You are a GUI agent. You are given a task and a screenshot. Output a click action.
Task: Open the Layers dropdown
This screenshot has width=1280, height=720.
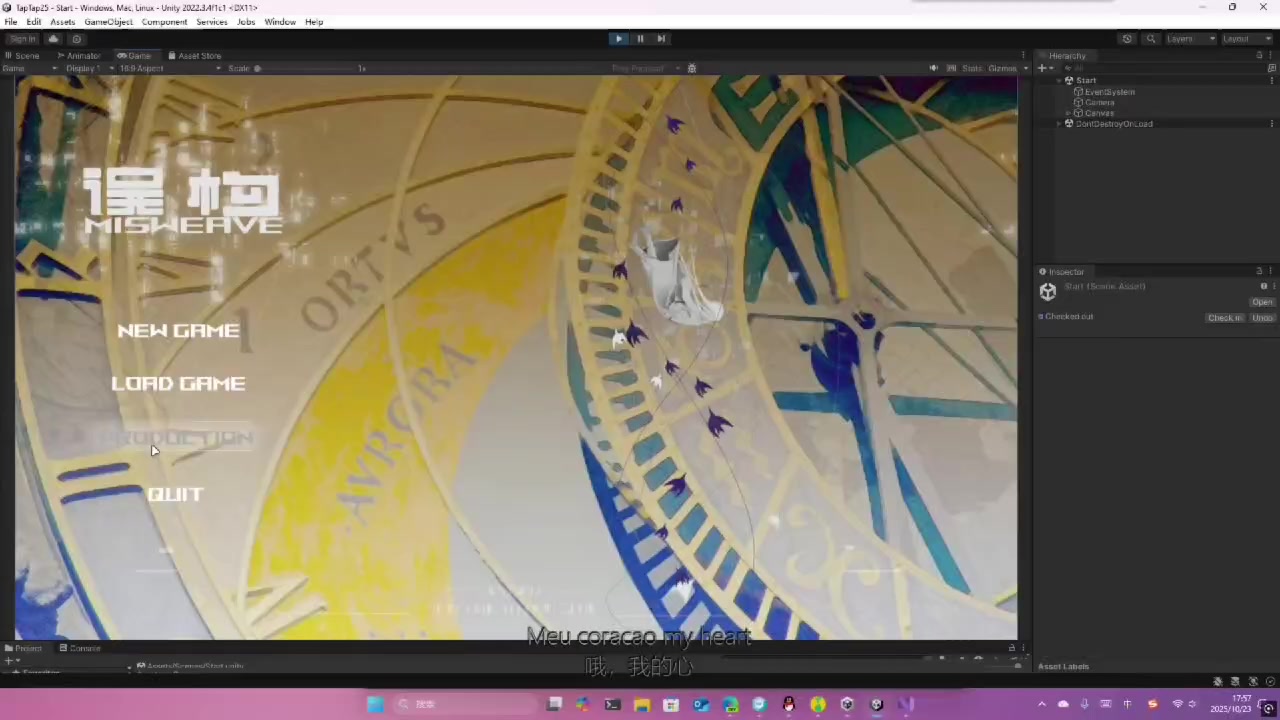pos(1190,39)
